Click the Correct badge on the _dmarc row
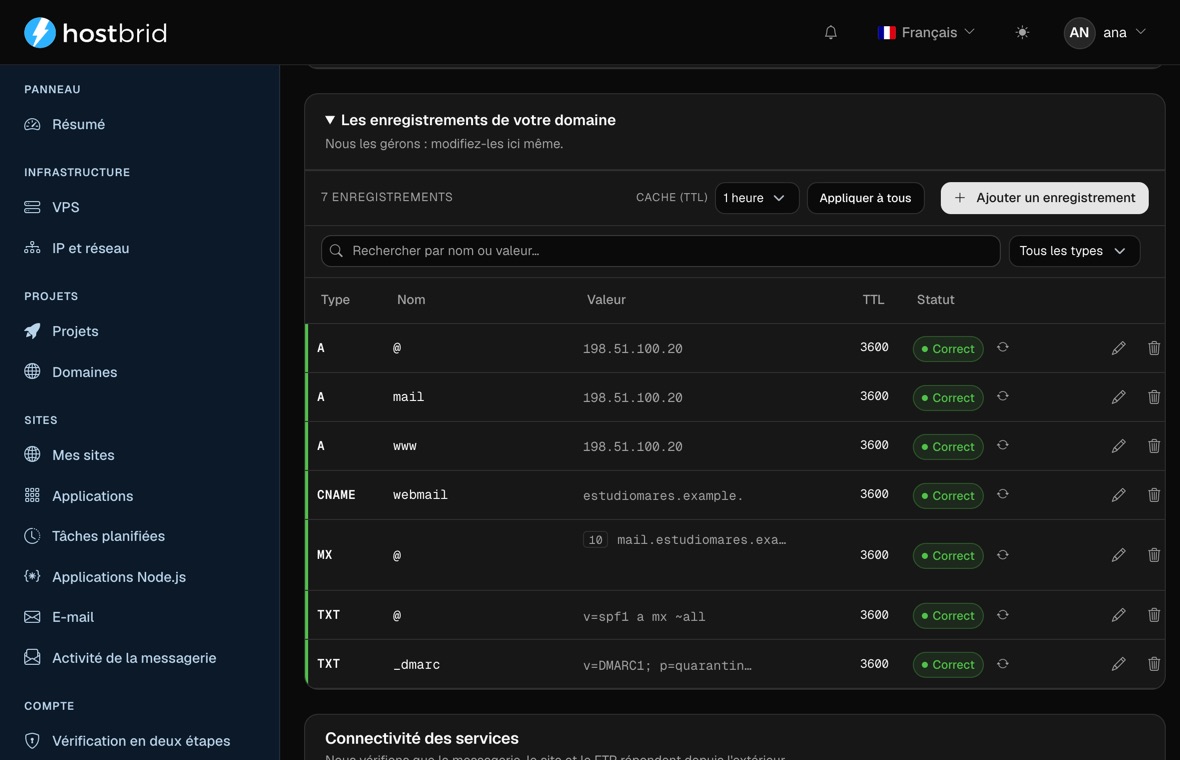The width and height of the screenshot is (1180, 760). [x=947, y=664]
